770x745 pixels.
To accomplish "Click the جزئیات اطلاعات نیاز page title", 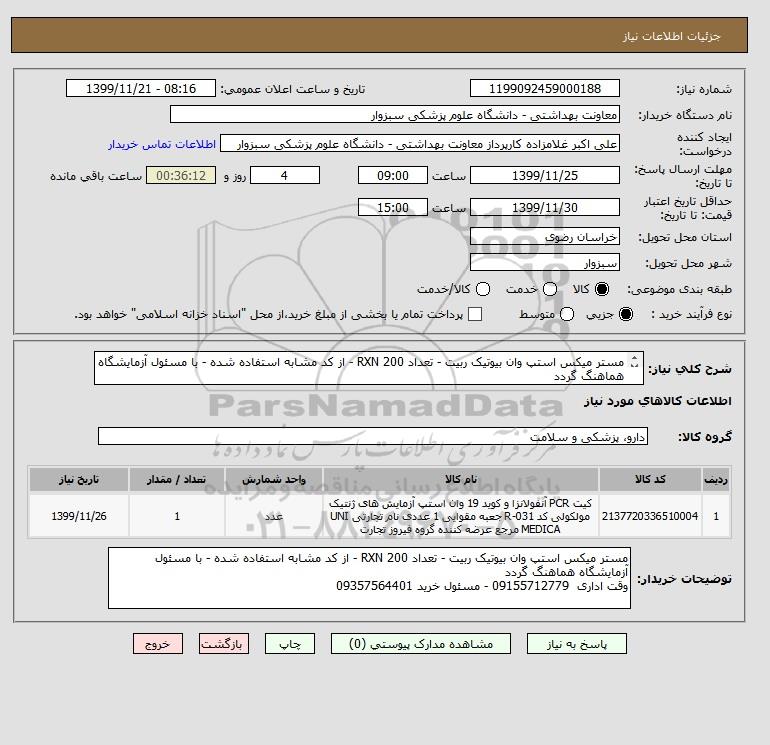I will pos(671,36).
